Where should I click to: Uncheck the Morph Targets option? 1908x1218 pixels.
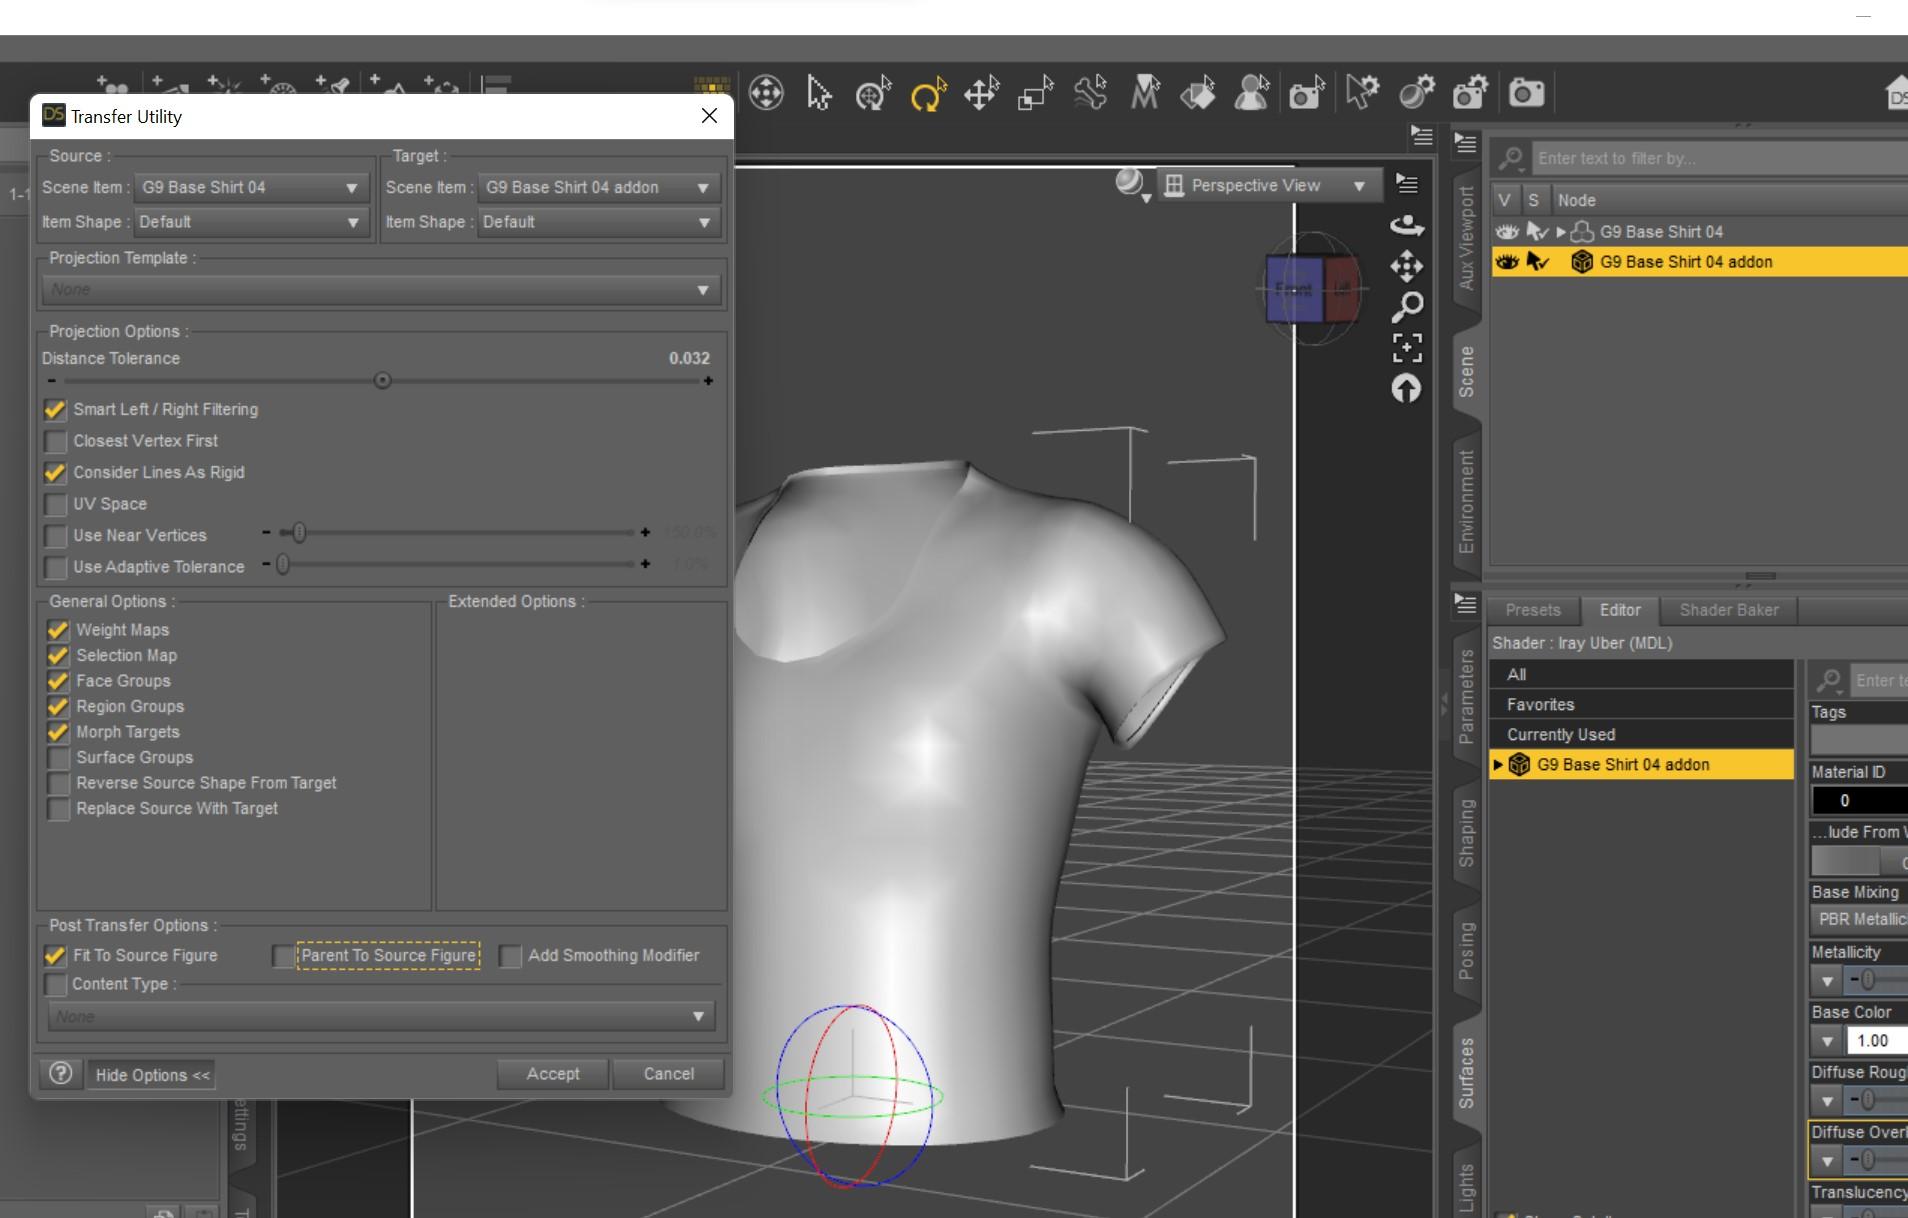[x=58, y=732]
